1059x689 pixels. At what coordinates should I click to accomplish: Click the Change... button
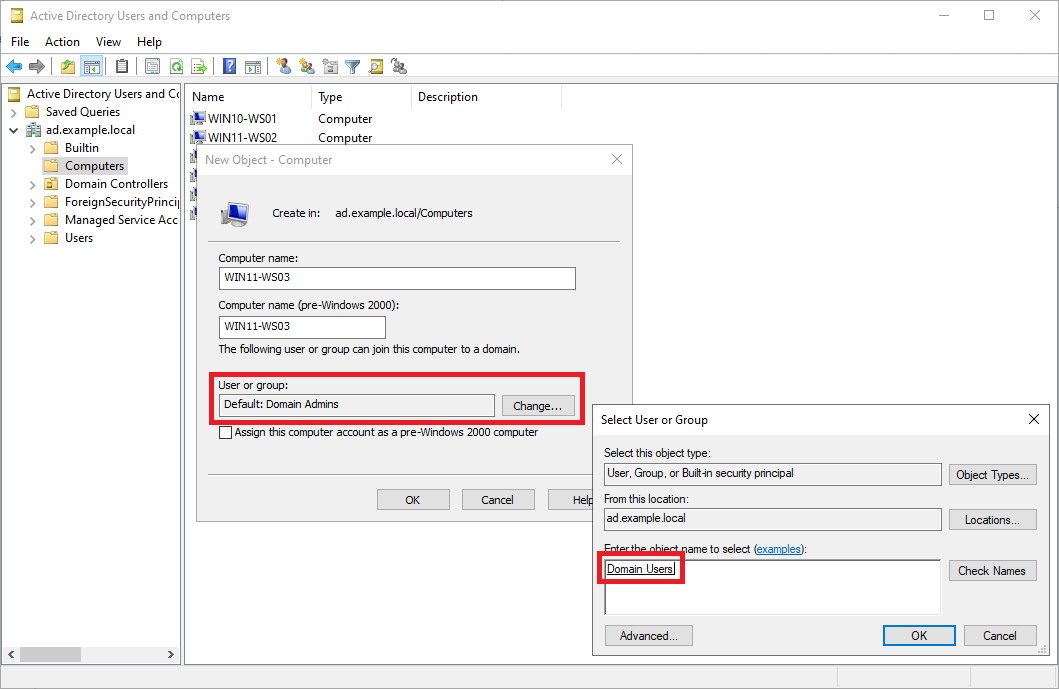coord(538,405)
